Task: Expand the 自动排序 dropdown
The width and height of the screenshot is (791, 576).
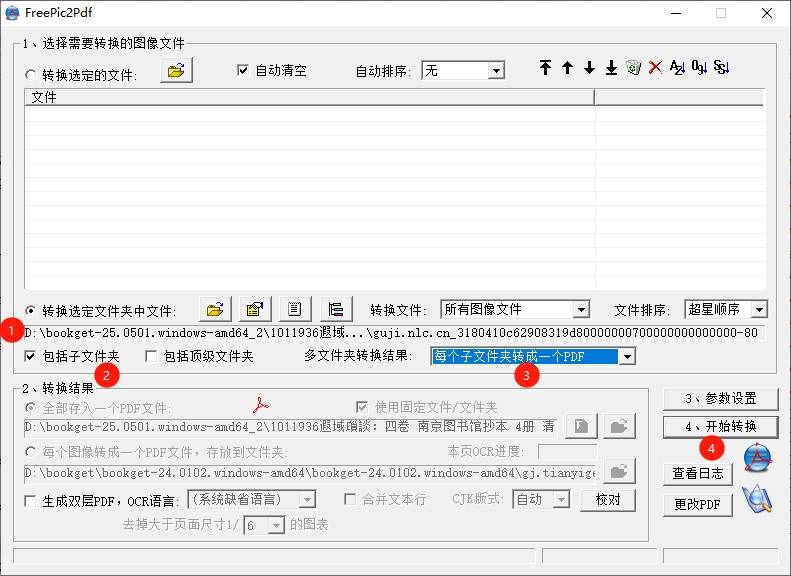Action: (x=496, y=71)
